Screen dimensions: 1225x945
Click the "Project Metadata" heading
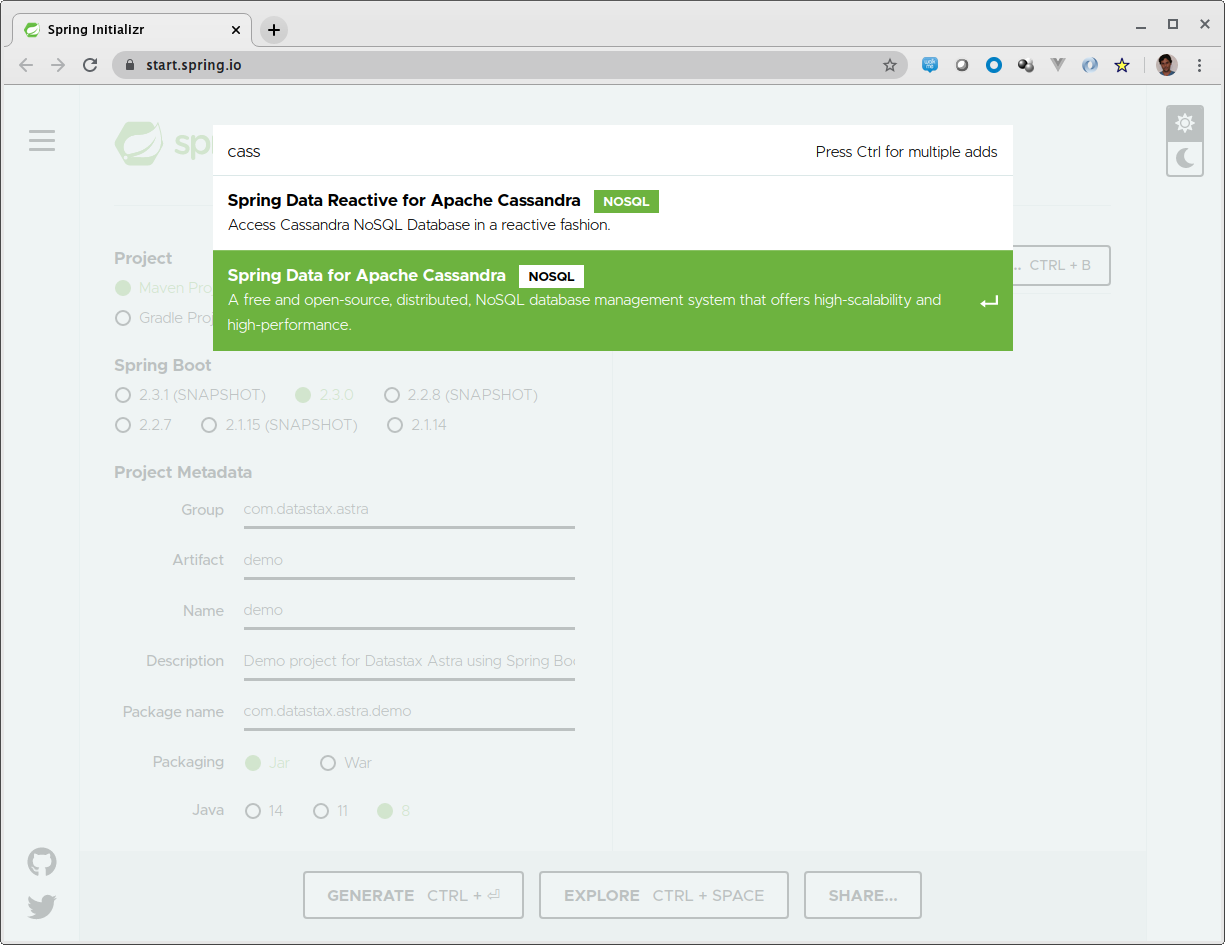point(183,472)
